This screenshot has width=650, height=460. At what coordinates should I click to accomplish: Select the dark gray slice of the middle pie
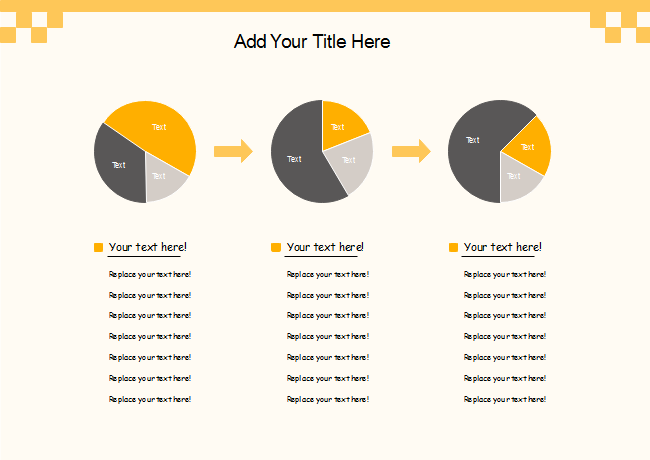click(295, 160)
